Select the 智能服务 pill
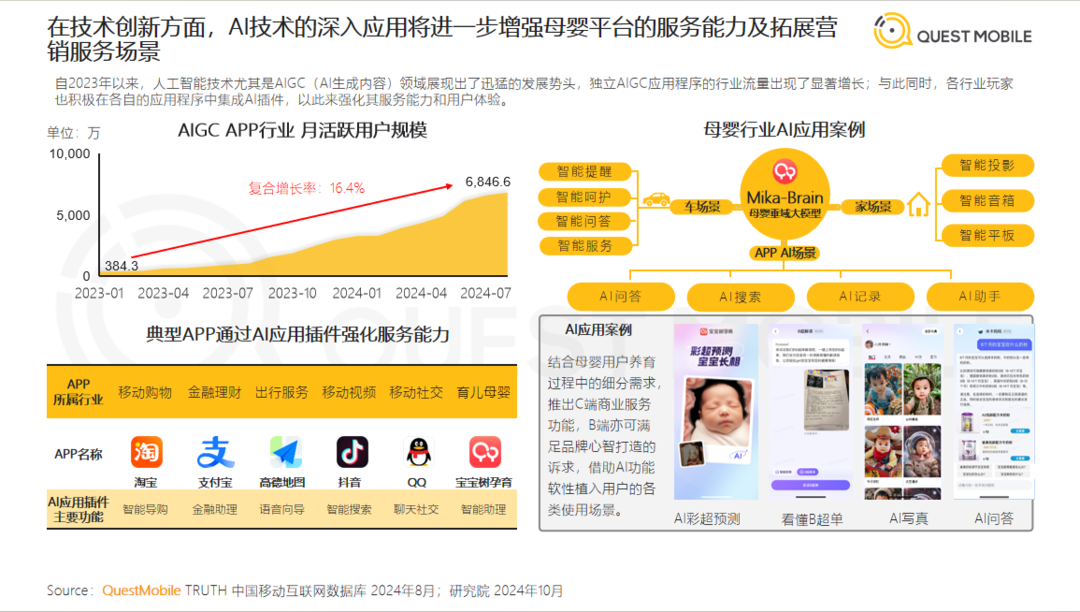1080x612 pixels. pos(585,246)
